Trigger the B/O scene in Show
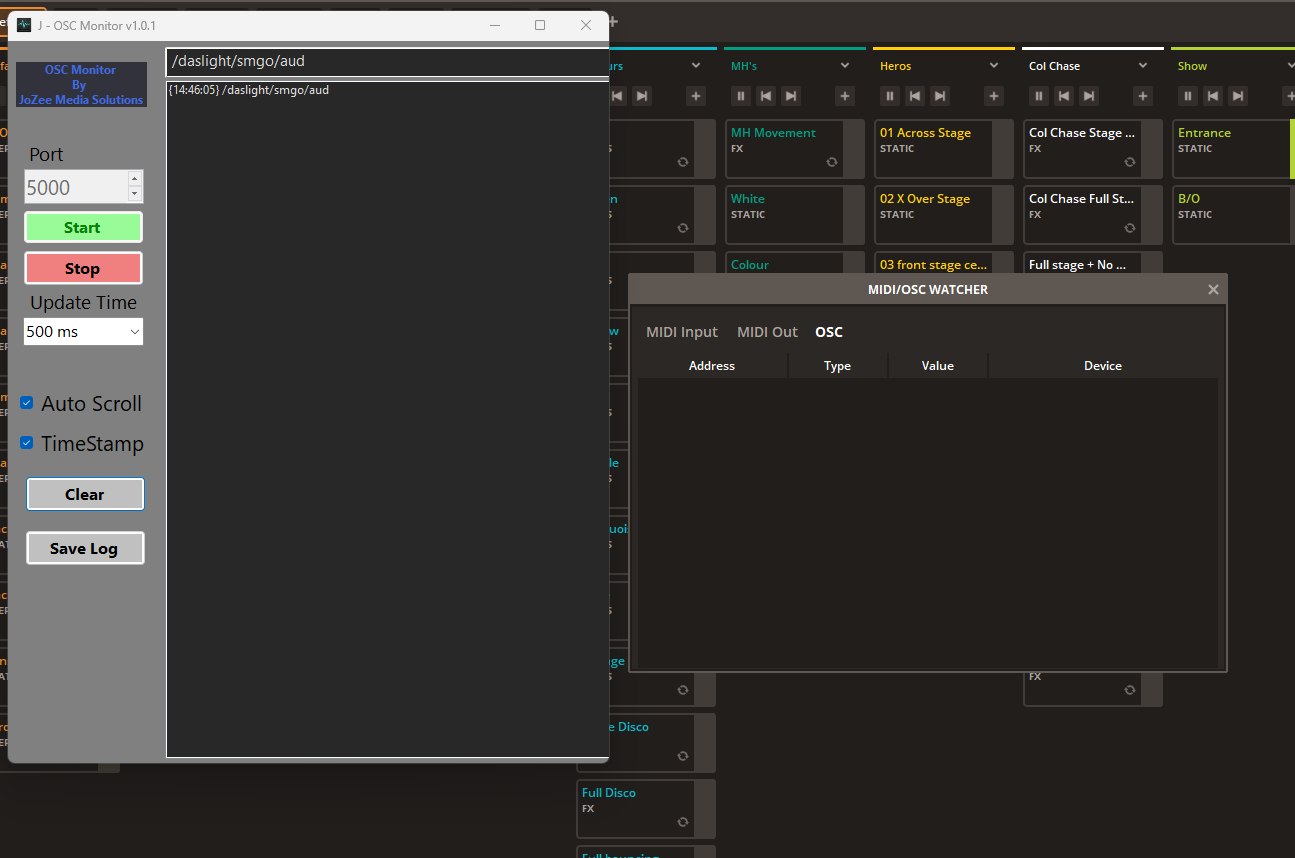 tap(1234, 215)
